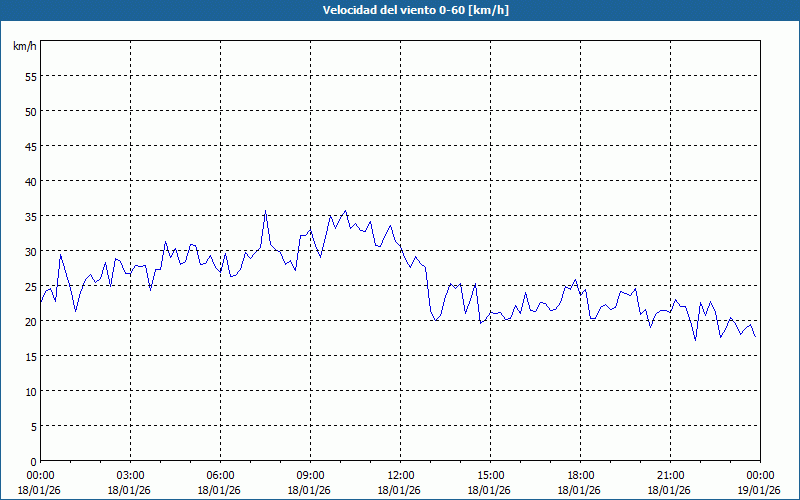
Task: Click the wind speed spike near 07:30
Action: [x=265, y=211]
